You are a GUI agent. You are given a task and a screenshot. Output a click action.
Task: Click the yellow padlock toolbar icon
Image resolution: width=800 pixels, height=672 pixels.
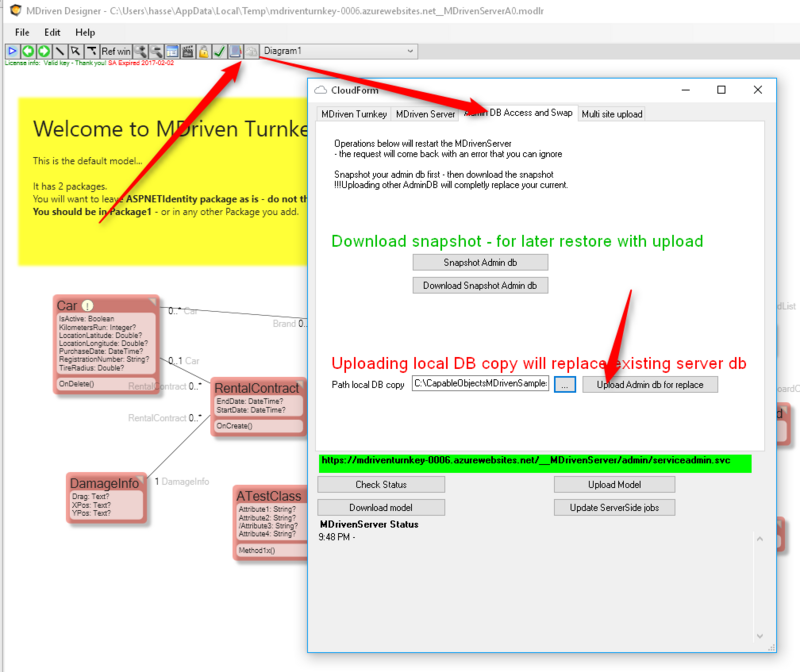click(x=204, y=51)
